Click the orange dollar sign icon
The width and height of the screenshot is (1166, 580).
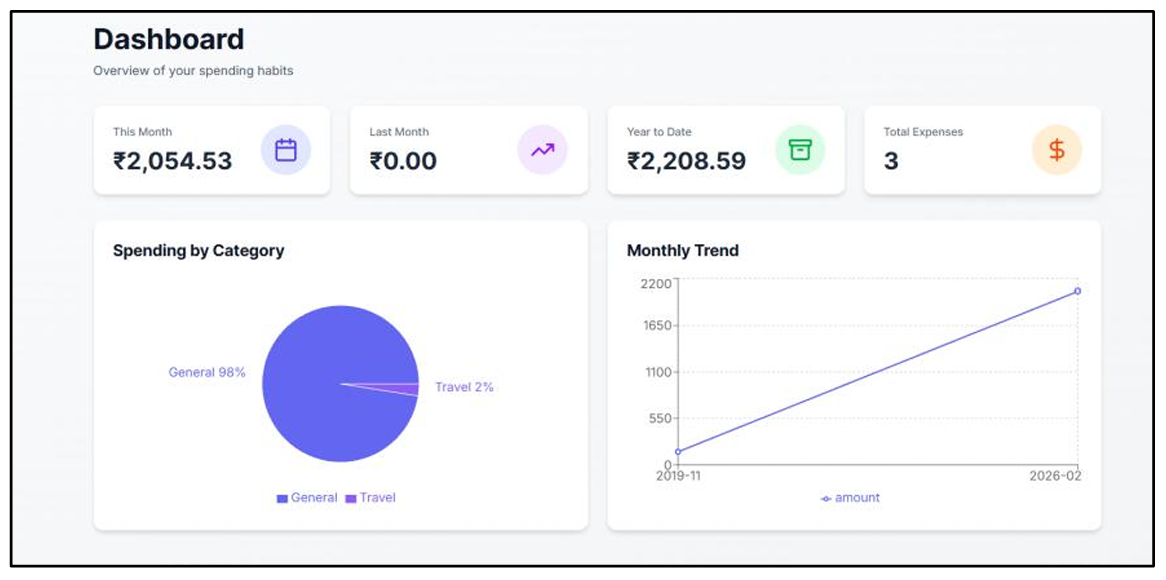pos(1057,150)
